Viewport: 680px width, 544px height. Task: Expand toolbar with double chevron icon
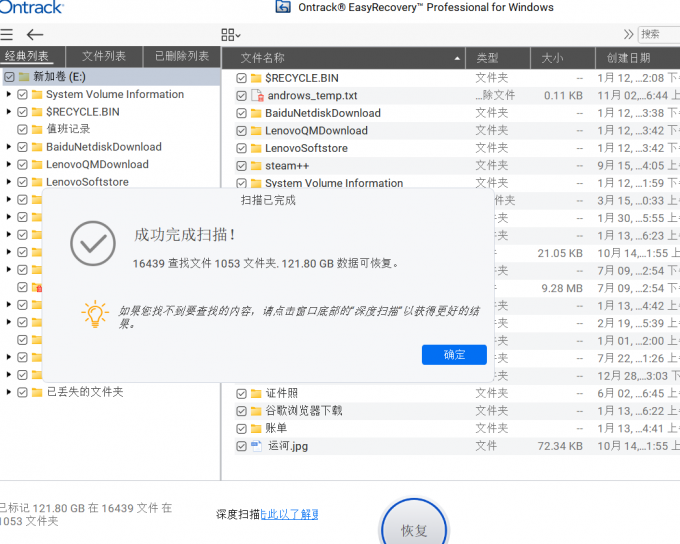628,34
